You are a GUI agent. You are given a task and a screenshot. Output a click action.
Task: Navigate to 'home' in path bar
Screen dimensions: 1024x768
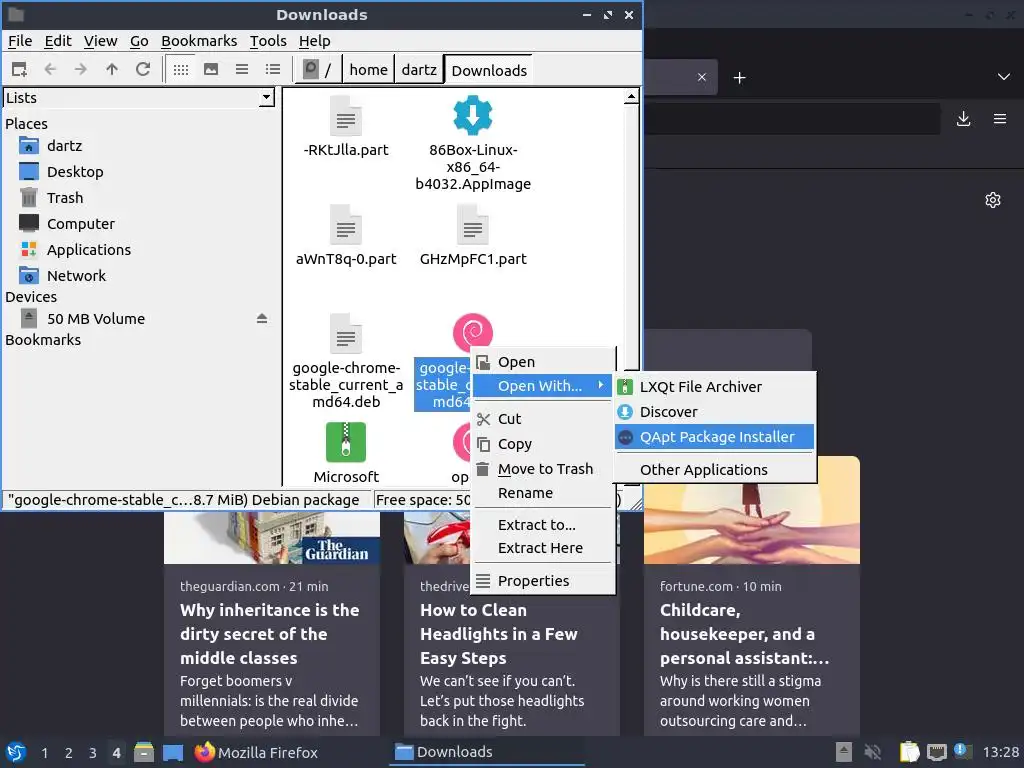click(368, 70)
